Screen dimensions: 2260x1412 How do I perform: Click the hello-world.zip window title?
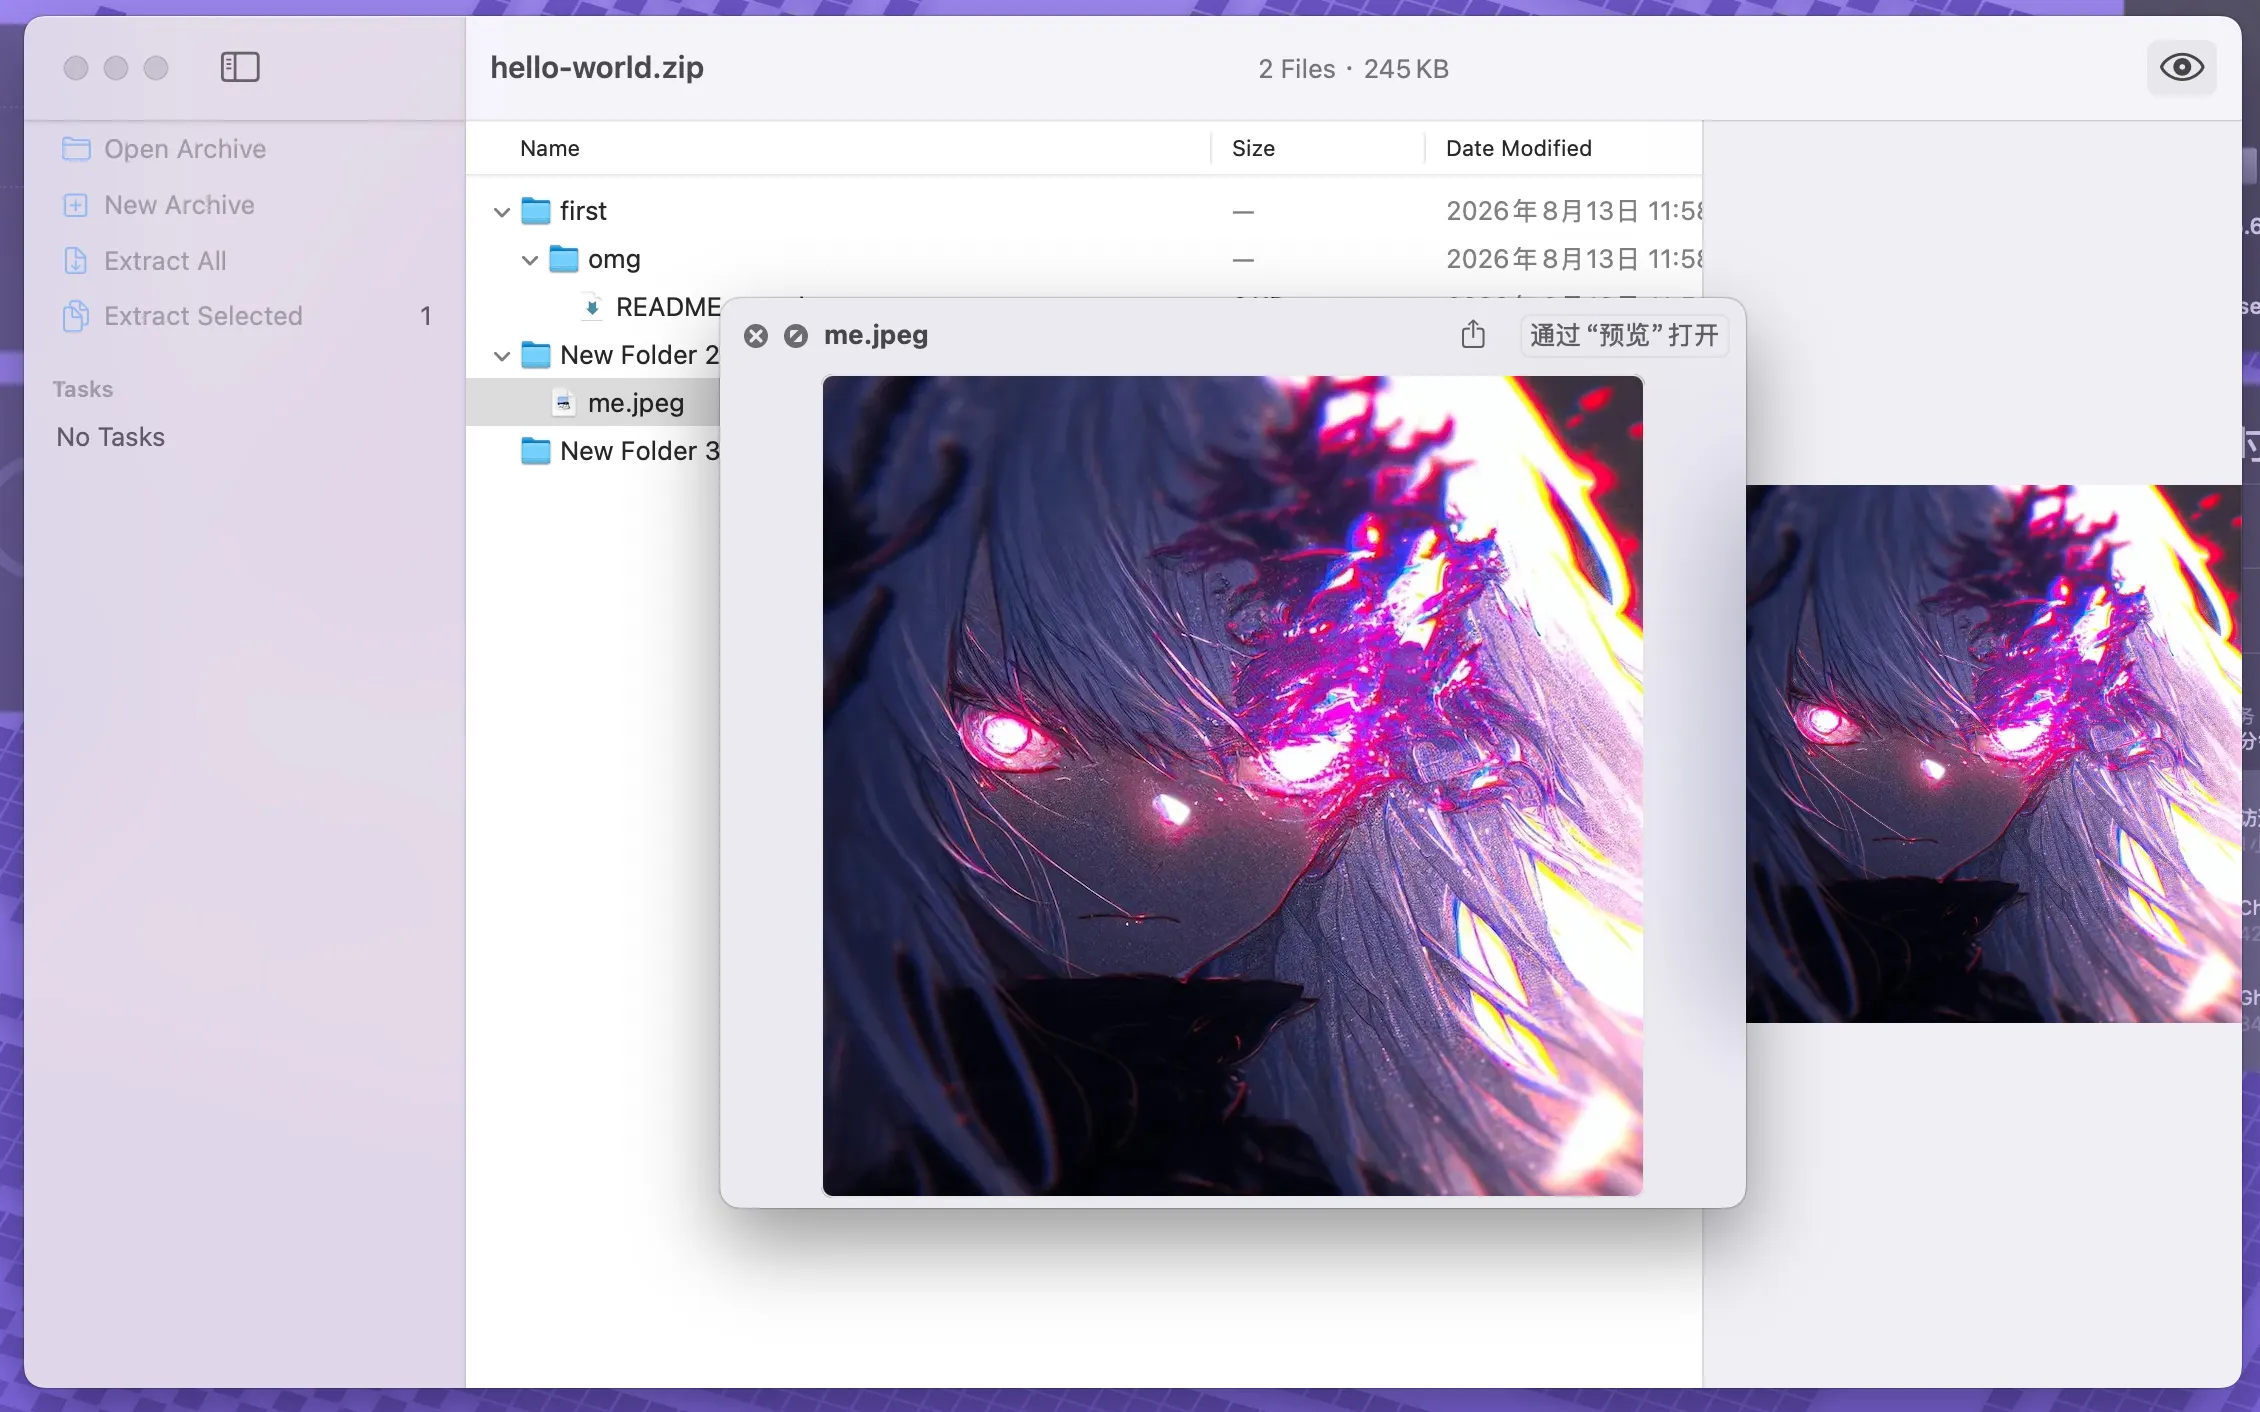coord(597,68)
